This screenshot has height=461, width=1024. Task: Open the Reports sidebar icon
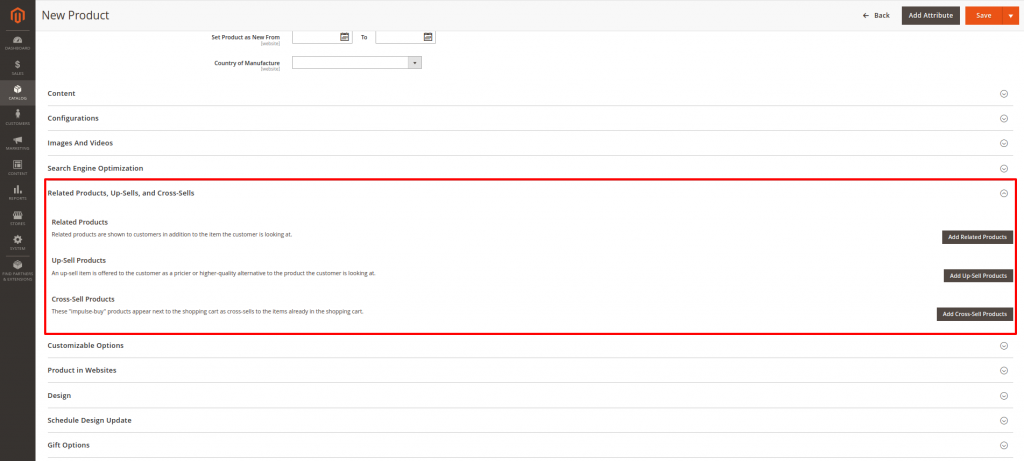17,191
